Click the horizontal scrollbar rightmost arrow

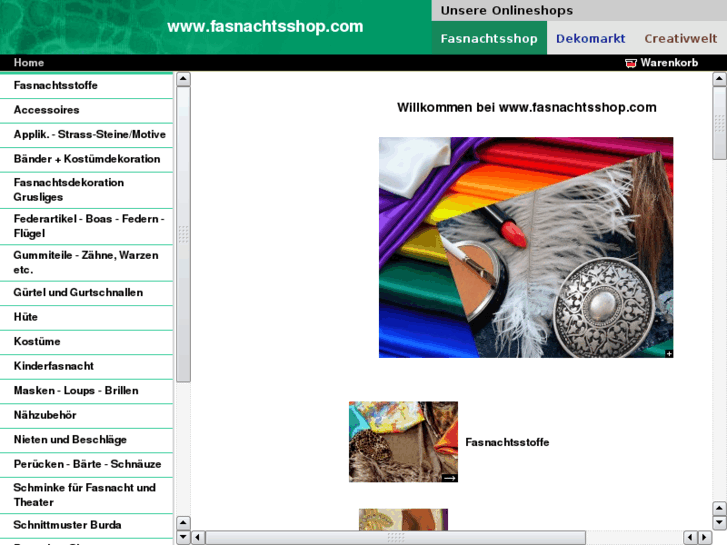click(x=705, y=538)
